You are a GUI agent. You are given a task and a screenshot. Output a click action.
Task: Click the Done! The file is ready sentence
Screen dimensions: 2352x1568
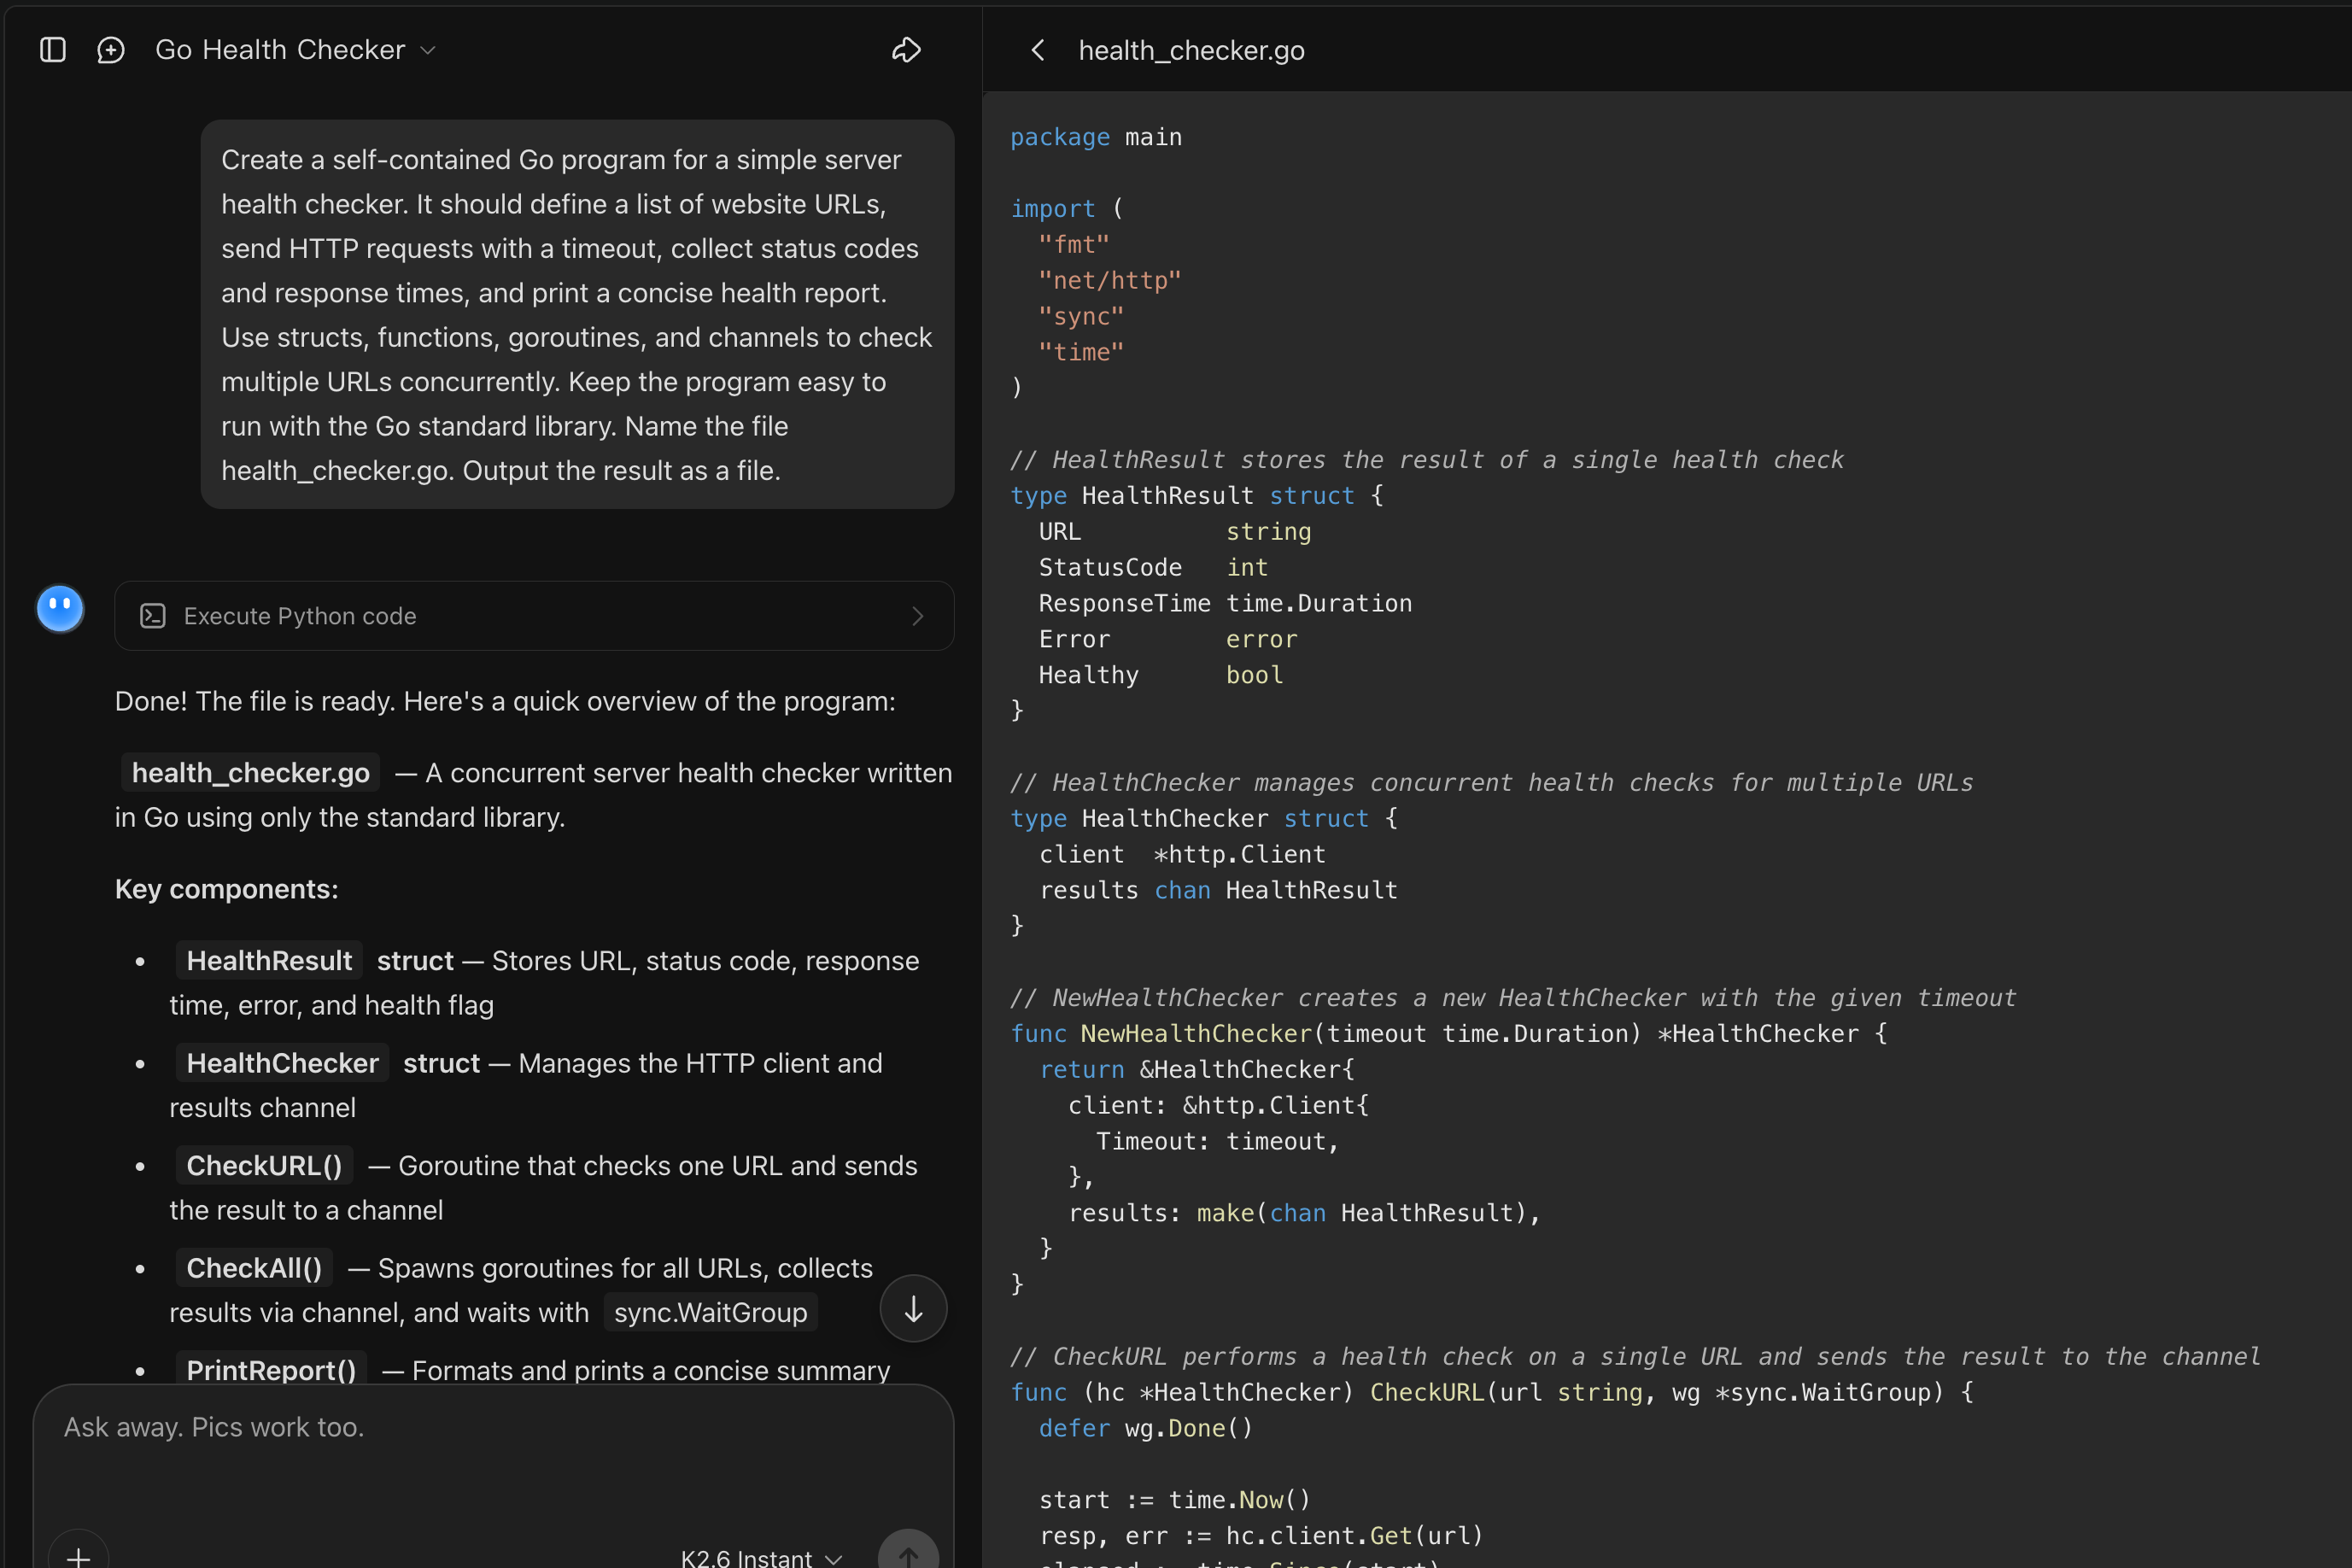click(x=505, y=701)
